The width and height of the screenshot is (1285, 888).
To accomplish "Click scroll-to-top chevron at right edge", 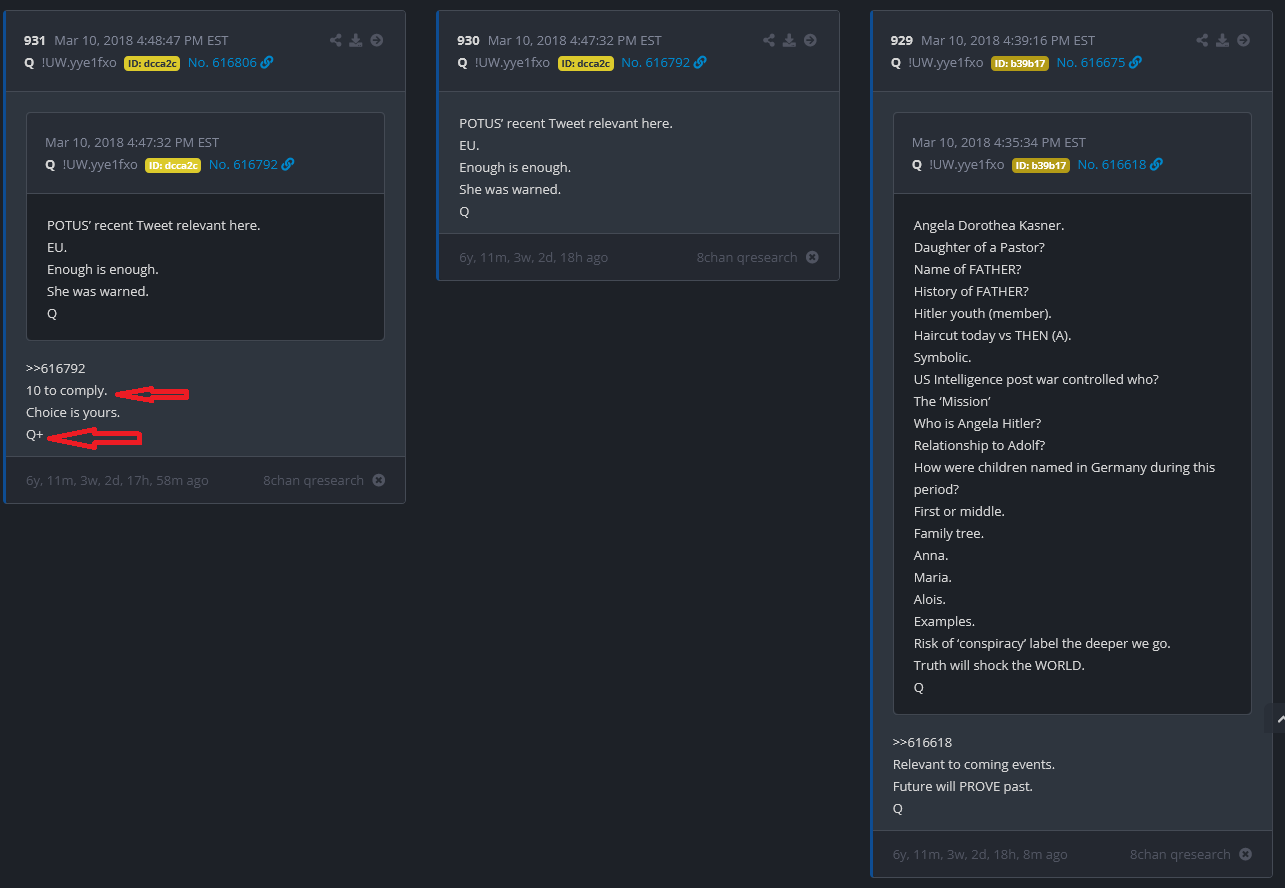I will click(x=1275, y=718).
